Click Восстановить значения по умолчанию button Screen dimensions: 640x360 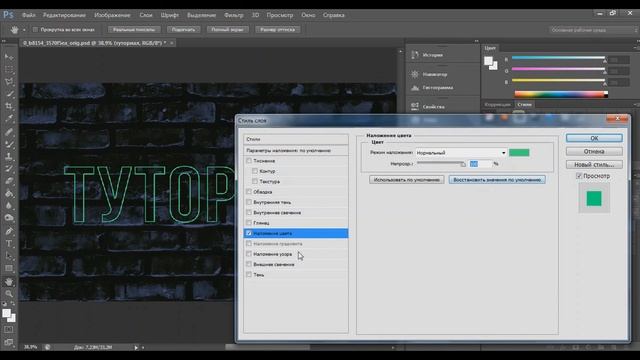pos(497,180)
